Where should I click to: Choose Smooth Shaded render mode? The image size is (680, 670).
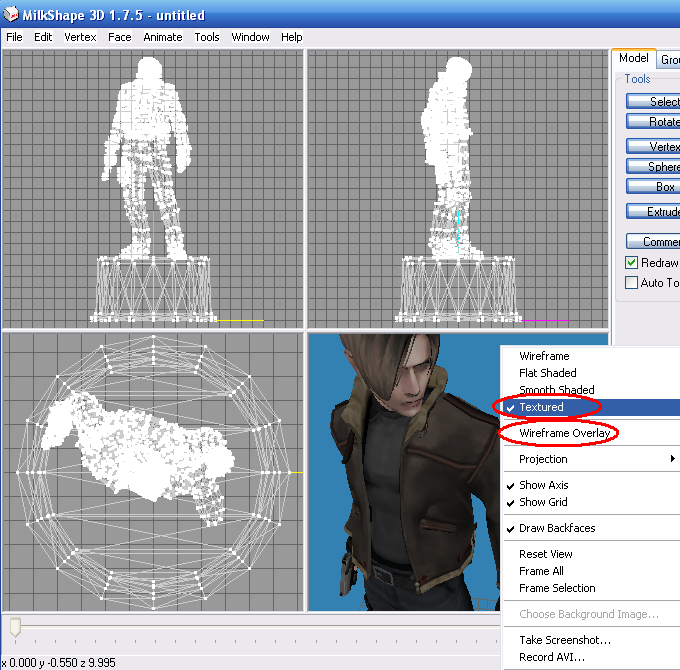557,390
